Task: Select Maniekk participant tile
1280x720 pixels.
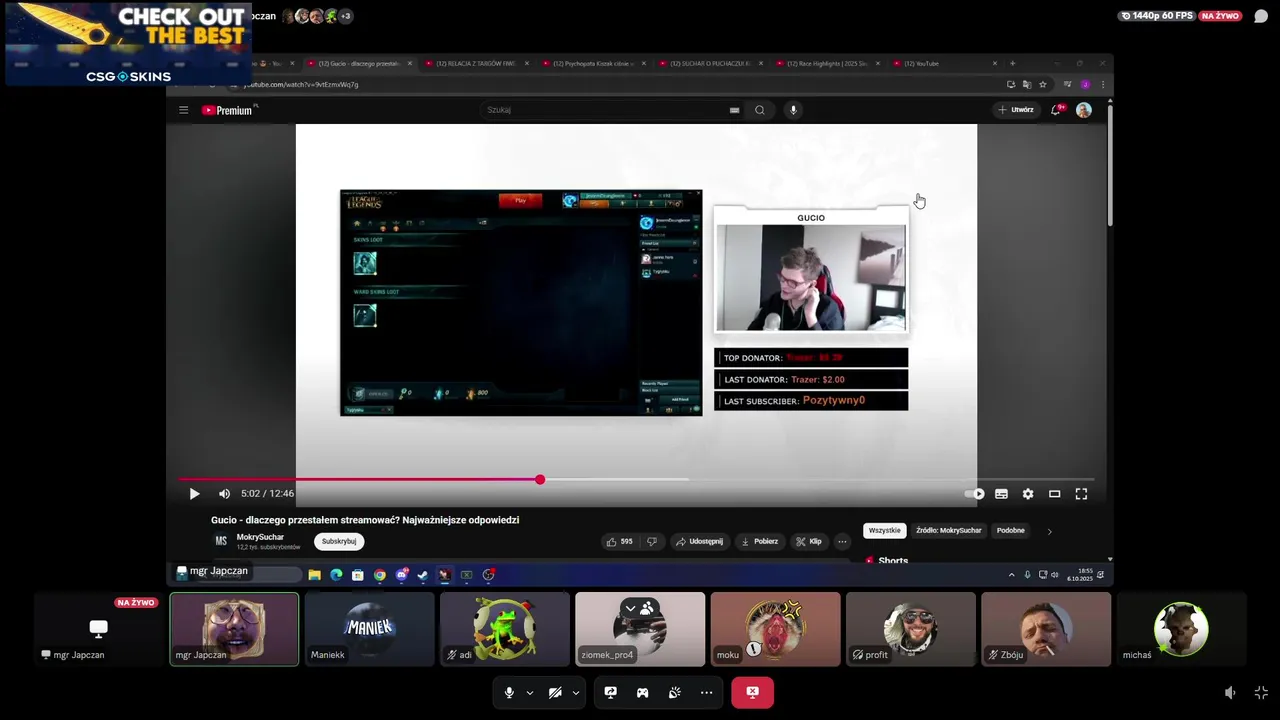Action: point(370,629)
